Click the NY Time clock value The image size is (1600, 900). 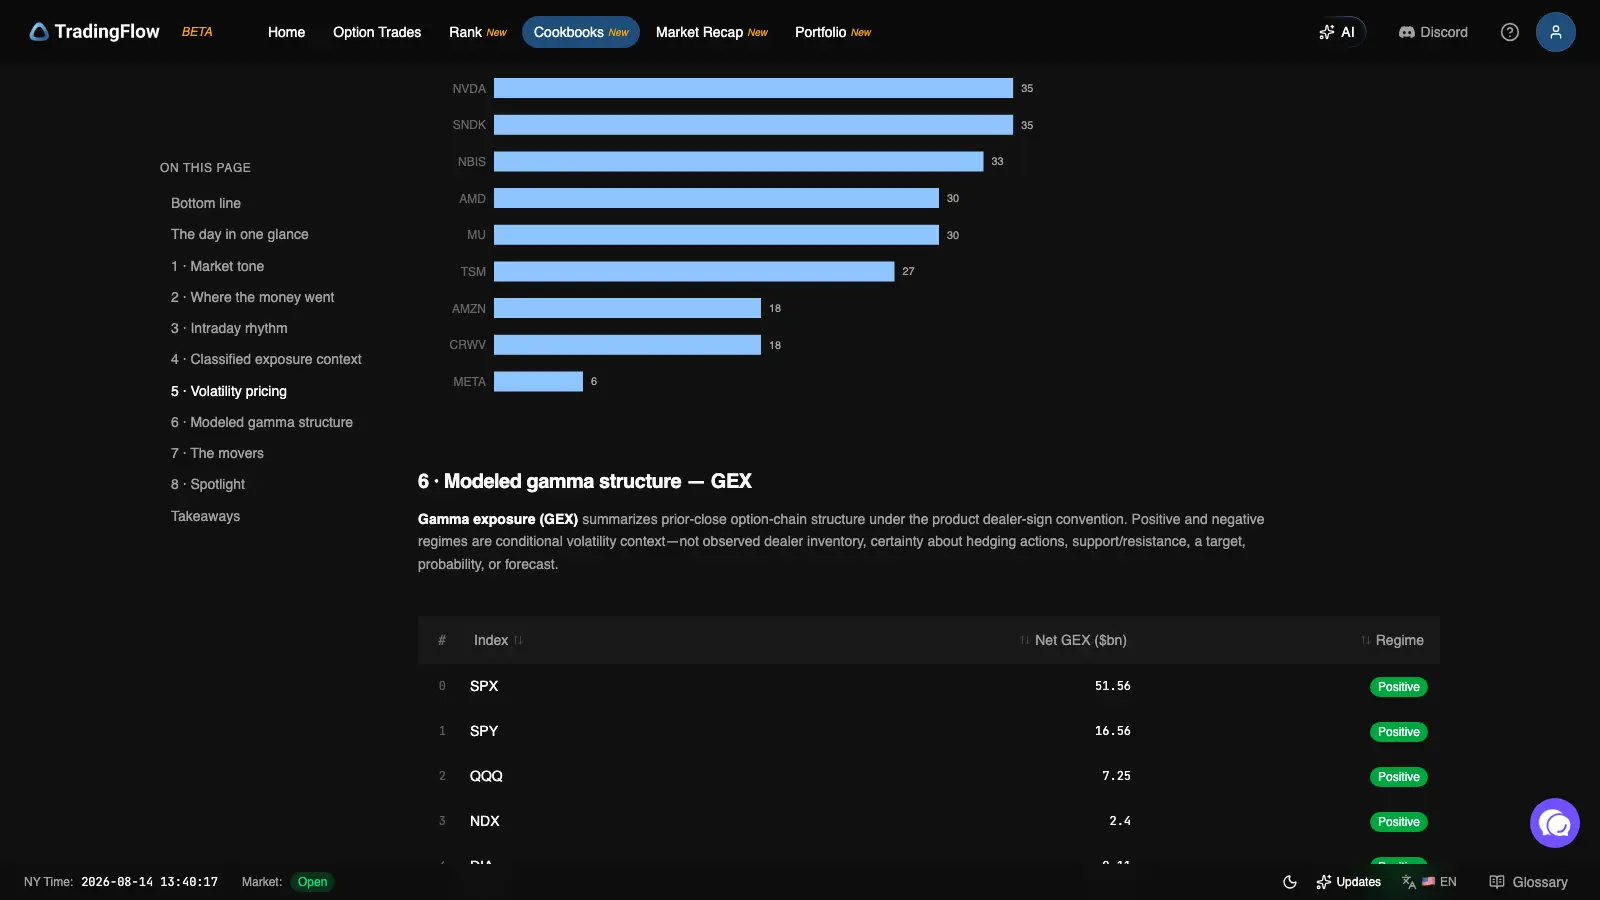[x=149, y=882]
